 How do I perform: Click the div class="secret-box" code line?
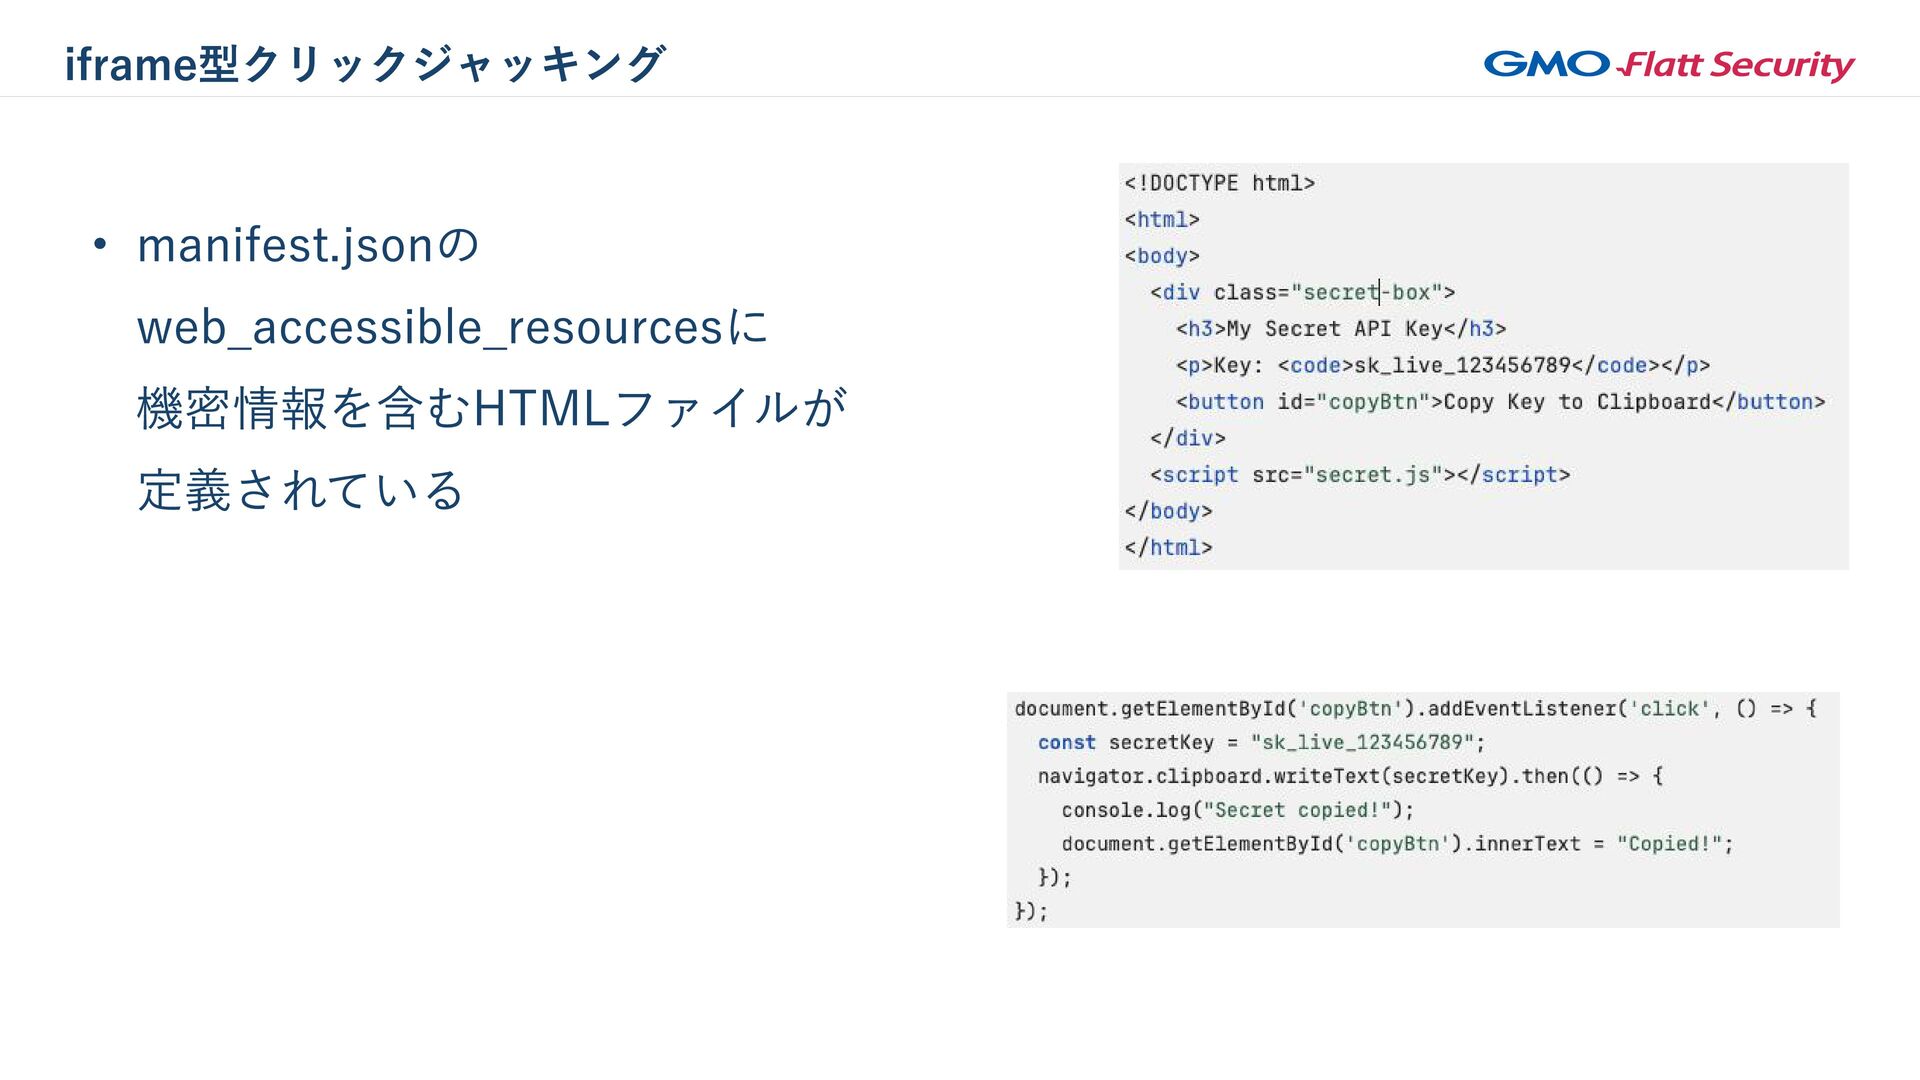1302,292
